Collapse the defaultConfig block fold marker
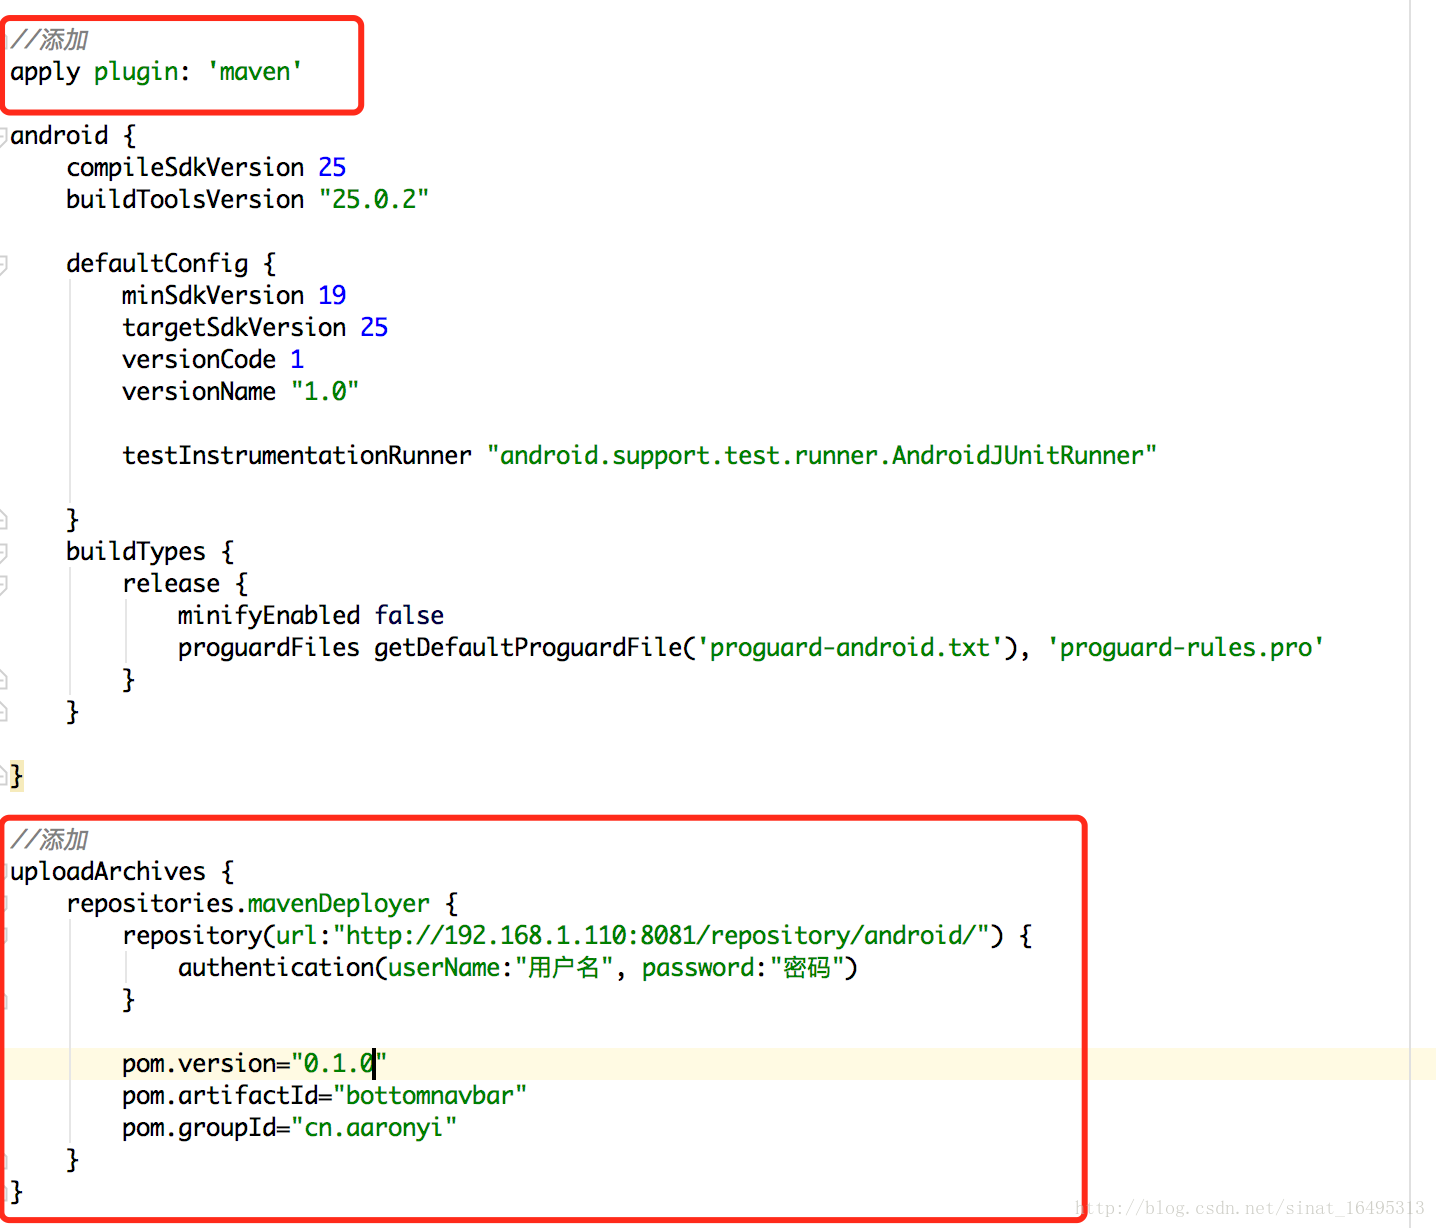Screen dimensions: 1436x1228 point(3,264)
